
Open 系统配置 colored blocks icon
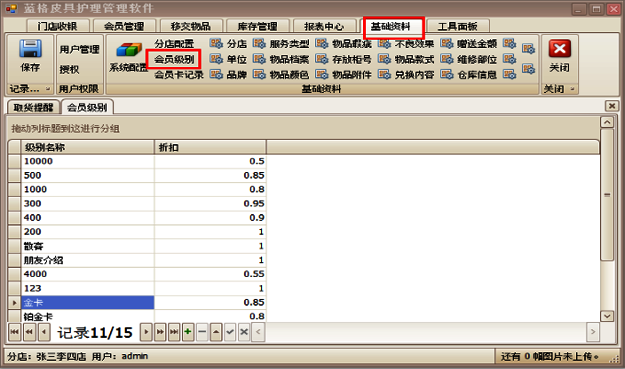click(128, 50)
